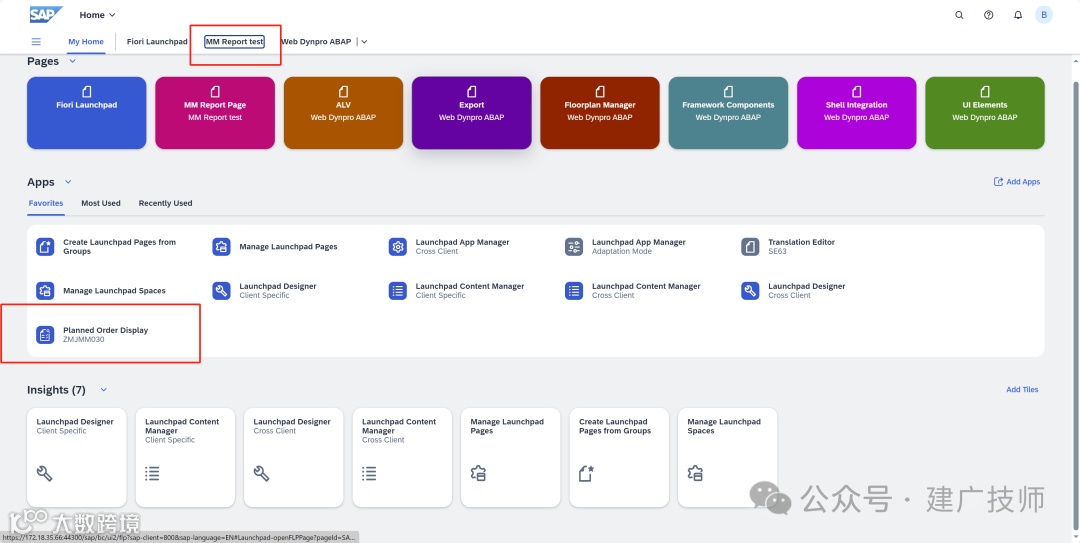1080x543 pixels.
Task: Select the Recently Used apps tab
Action: tap(165, 203)
